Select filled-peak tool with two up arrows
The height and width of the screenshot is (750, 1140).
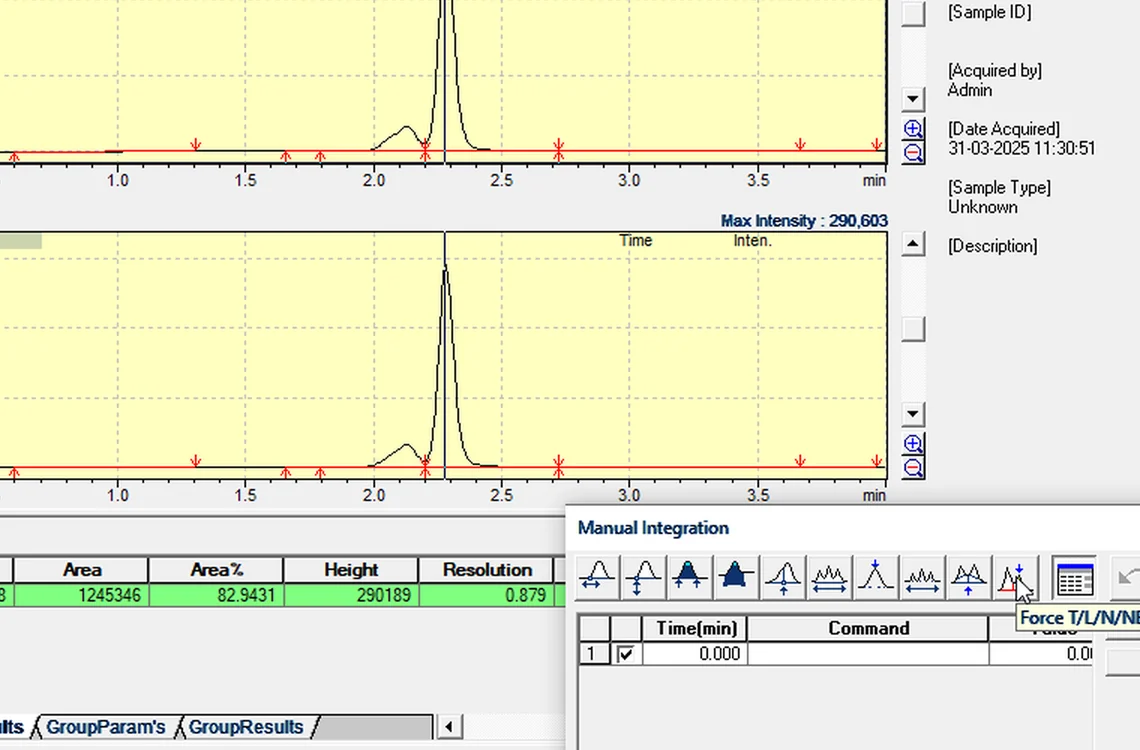[689, 578]
